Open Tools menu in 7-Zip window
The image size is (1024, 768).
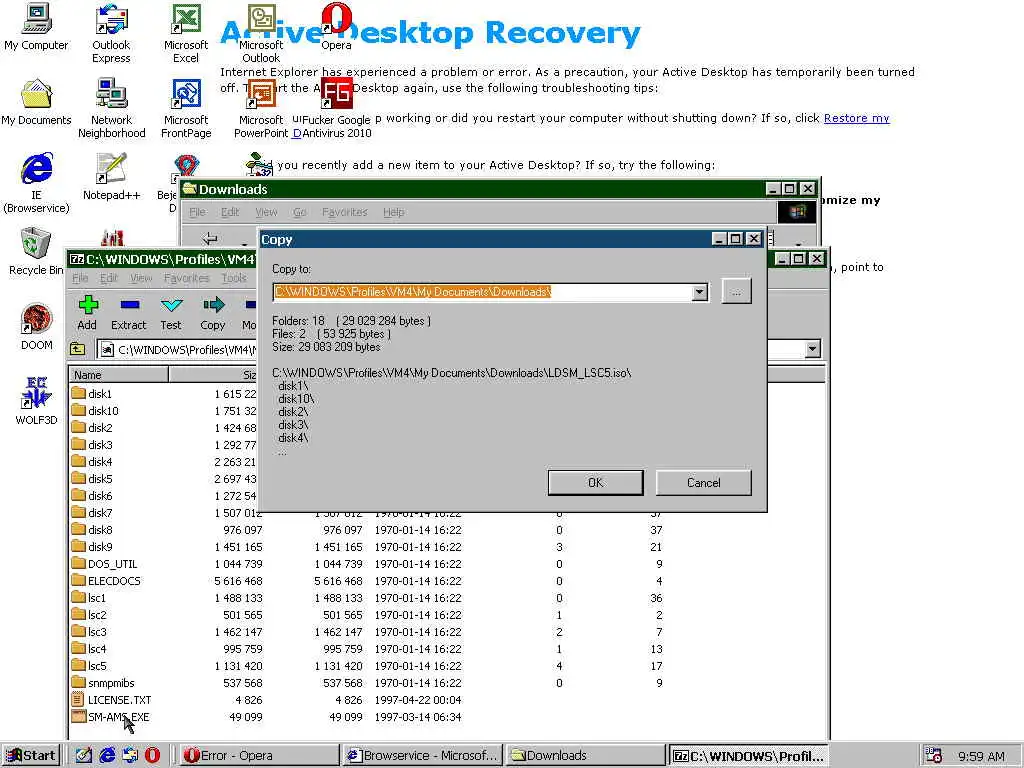(x=234, y=278)
